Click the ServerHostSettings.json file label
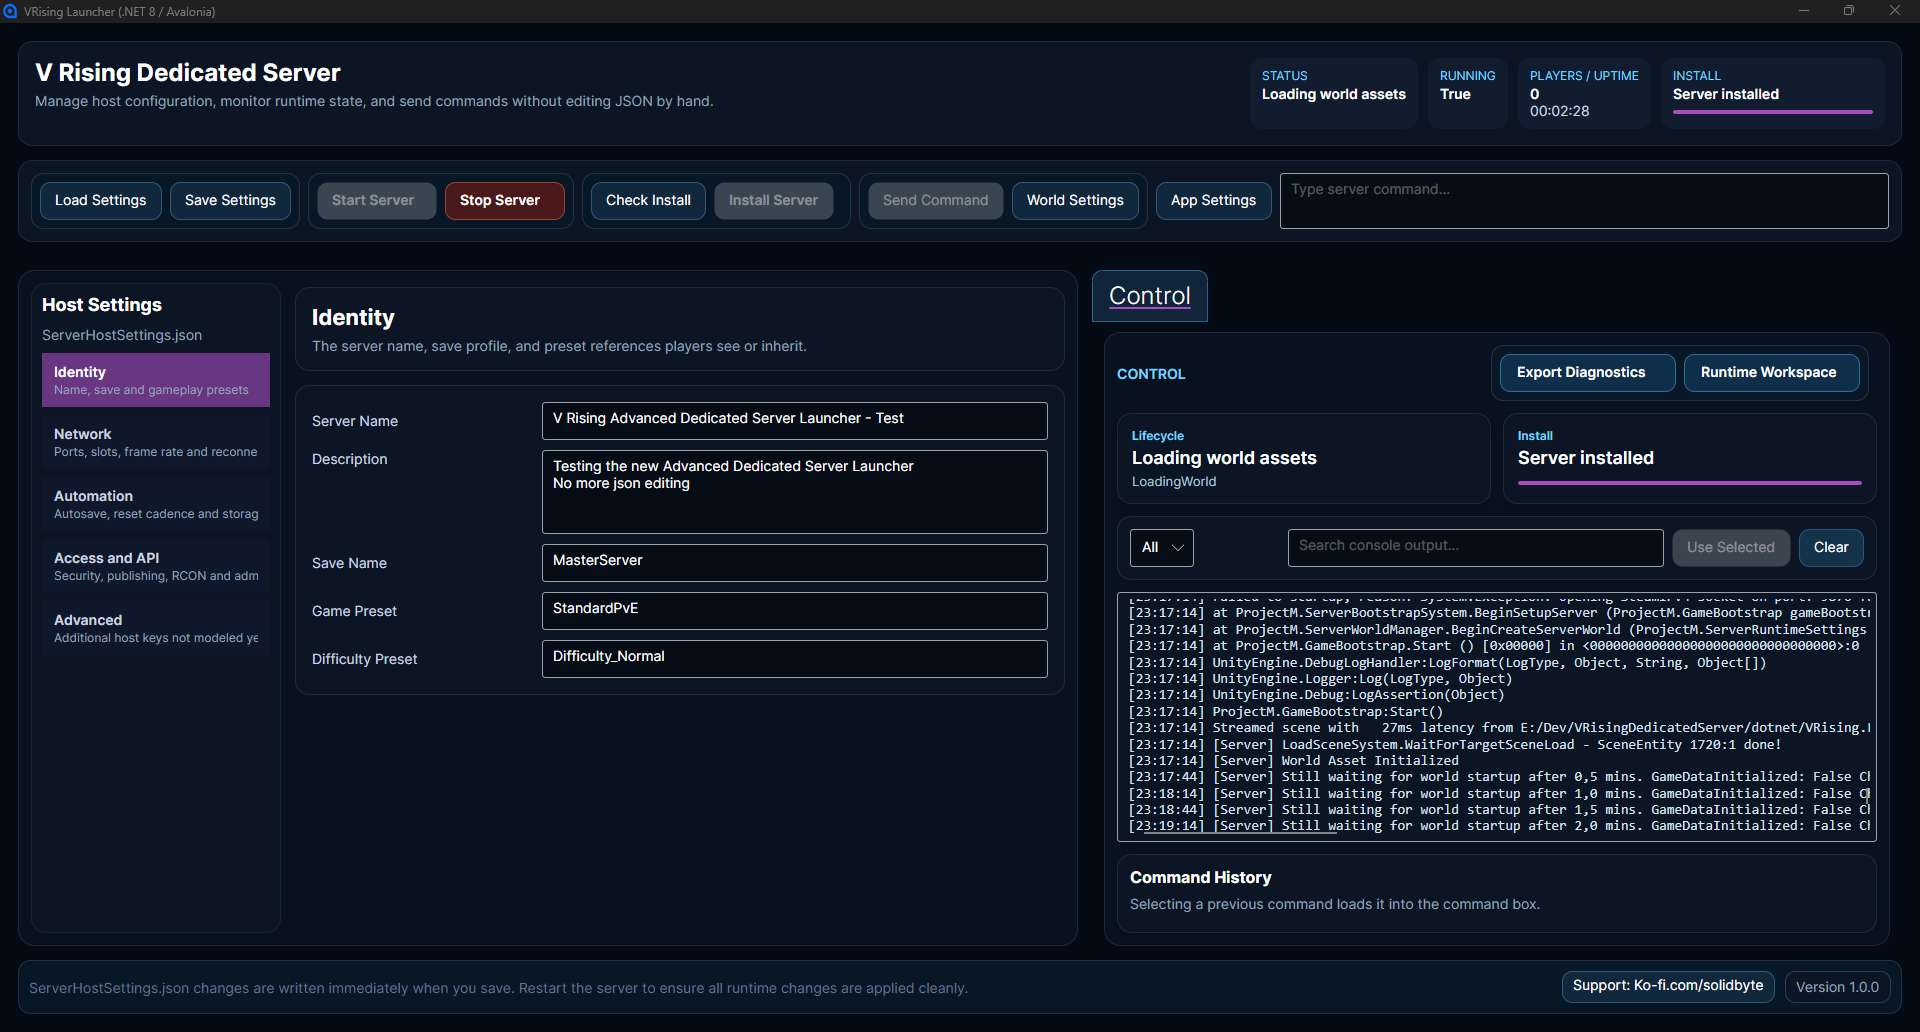The image size is (1920, 1032). pyautogui.click(x=122, y=335)
